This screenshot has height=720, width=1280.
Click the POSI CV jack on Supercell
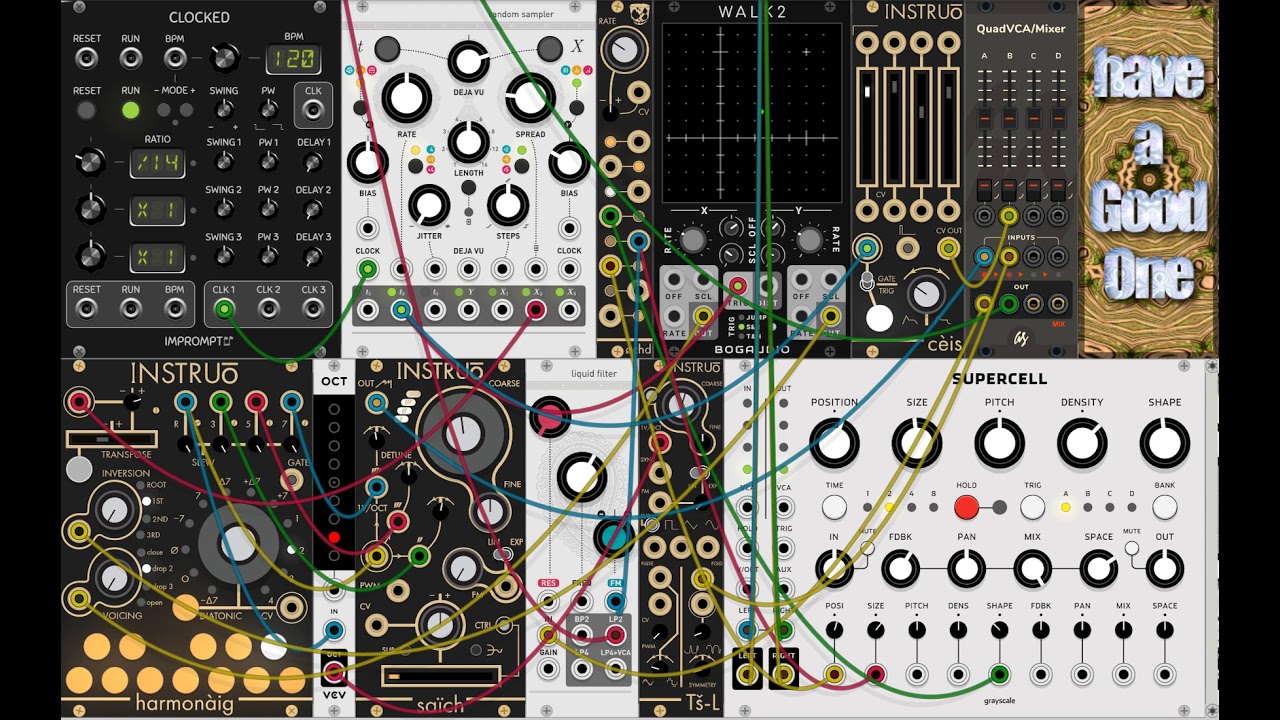(834, 674)
